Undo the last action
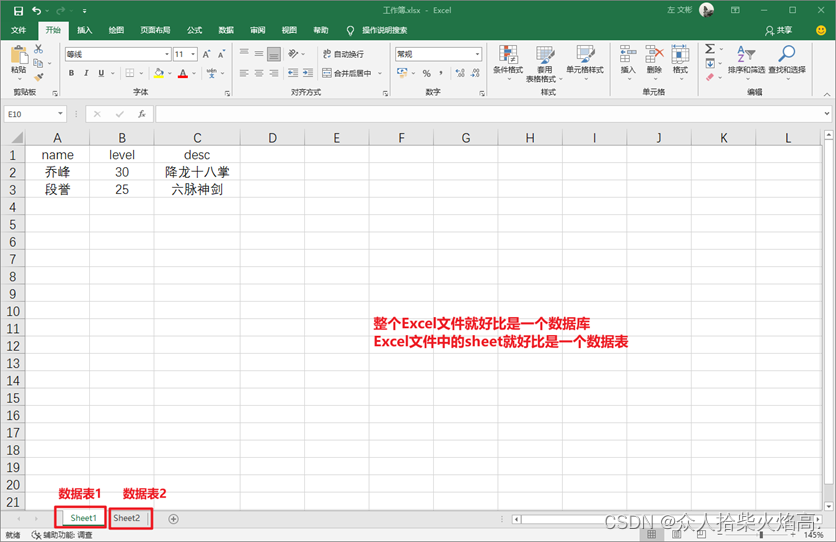The width and height of the screenshot is (836, 542). point(36,11)
